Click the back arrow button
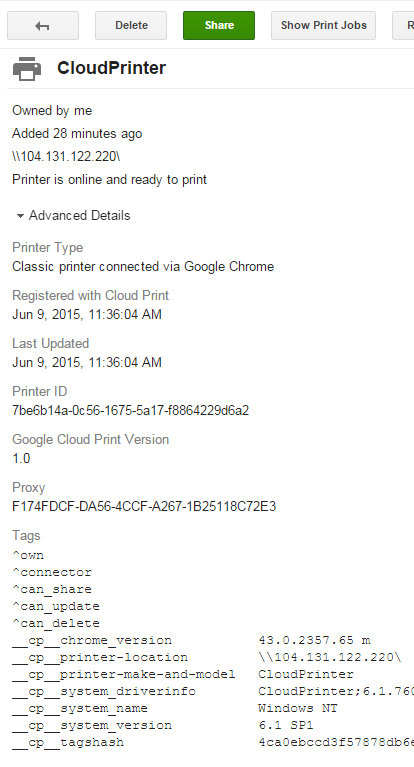The height and width of the screenshot is (767, 414). tap(43, 25)
